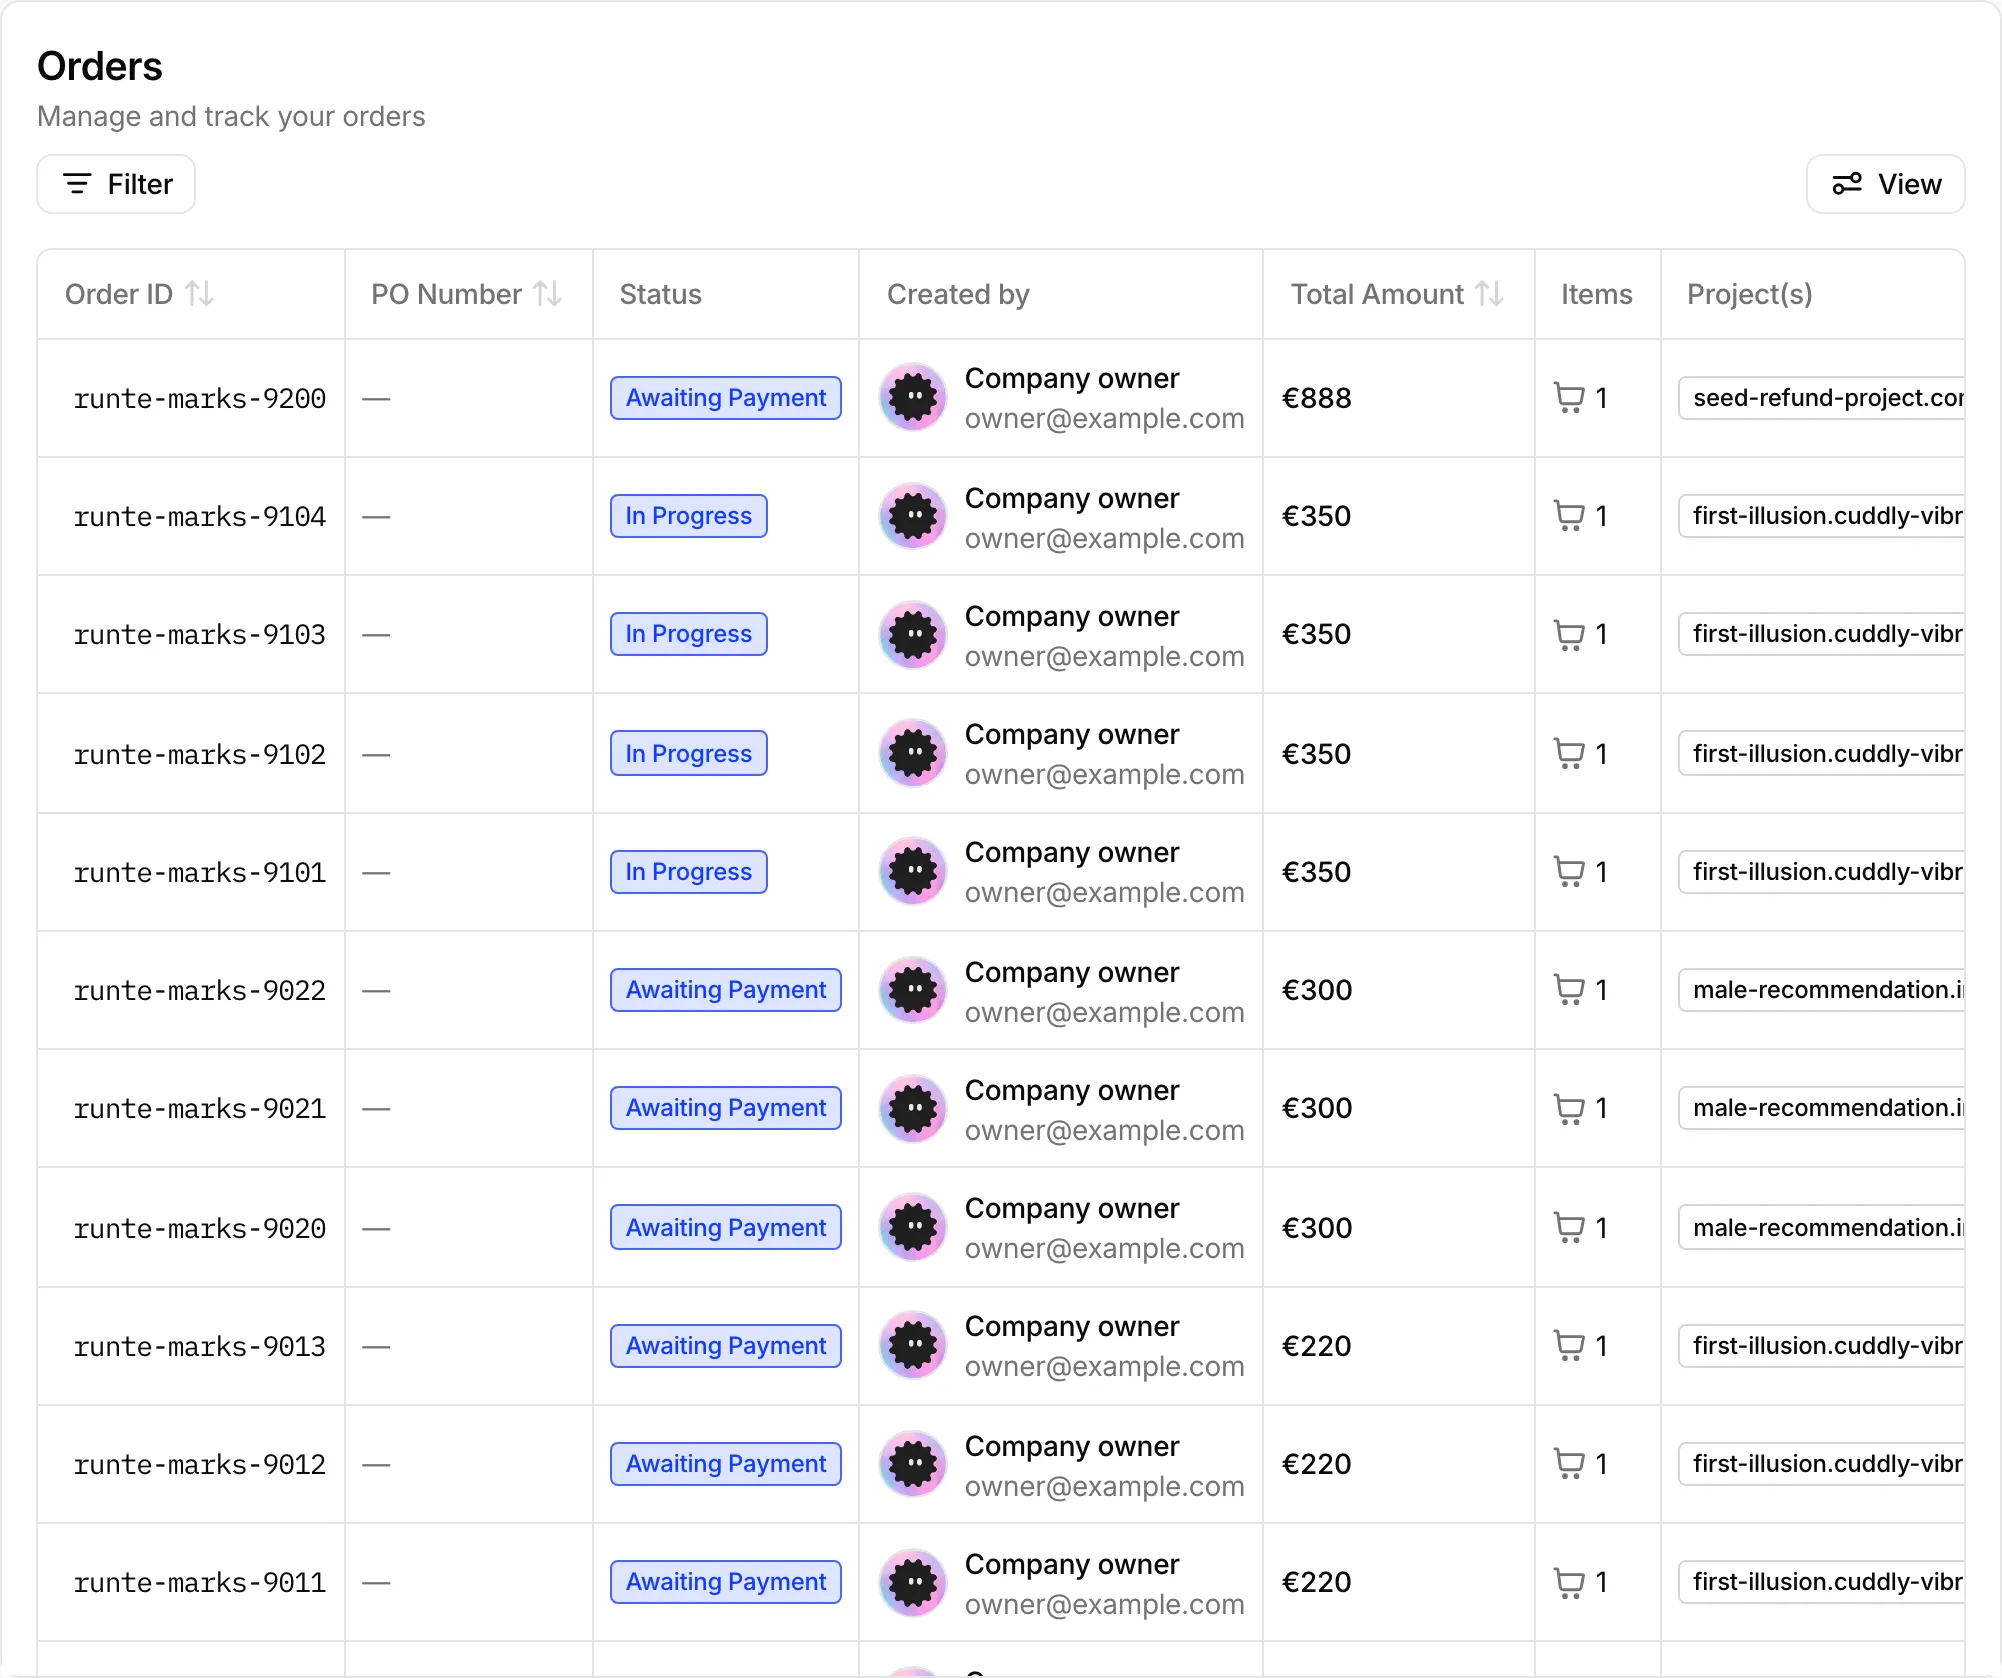The width and height of the screenshot is (2002, 1678).
Task: Click €220 amount in runte-marks-9011 row
Action: [x=1317, y=1582]
